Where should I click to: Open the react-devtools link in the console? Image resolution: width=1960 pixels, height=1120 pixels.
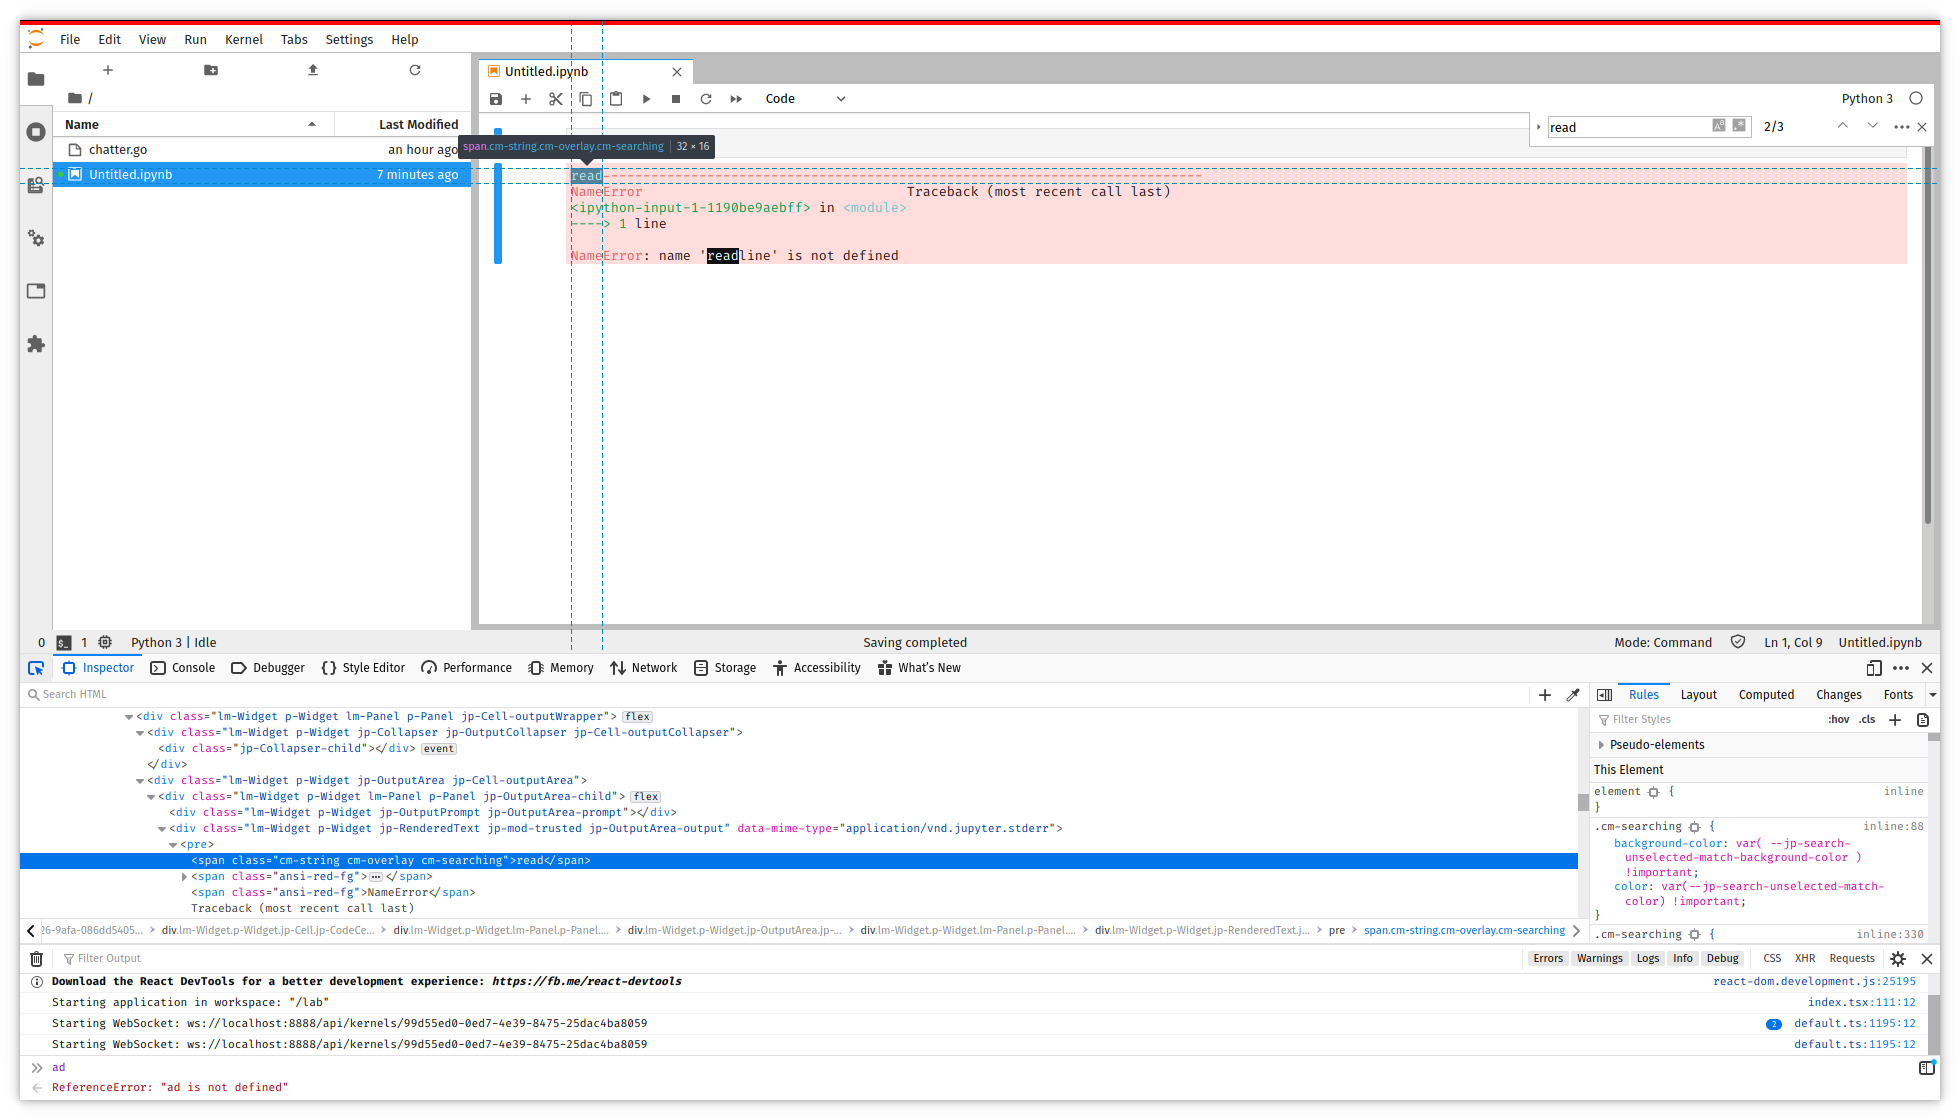pyautogui.click(x=586, y=981)
